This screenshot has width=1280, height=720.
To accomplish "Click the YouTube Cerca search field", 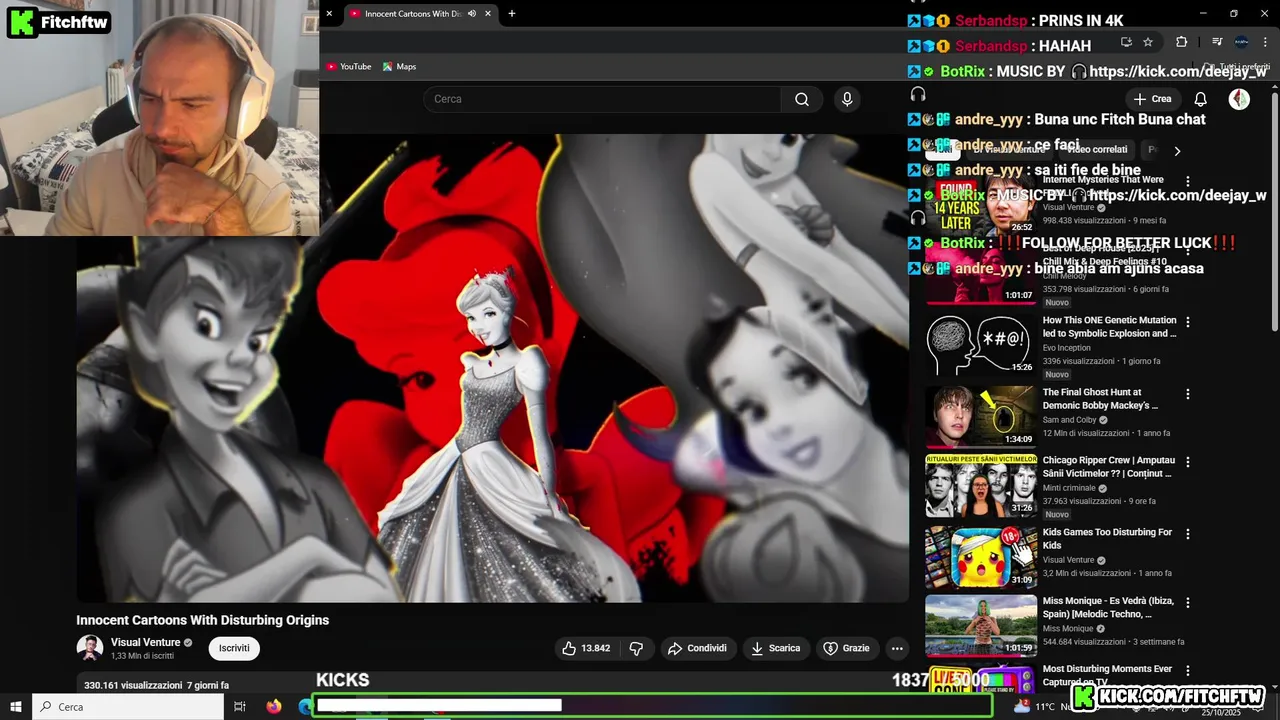I will [602, 99].
